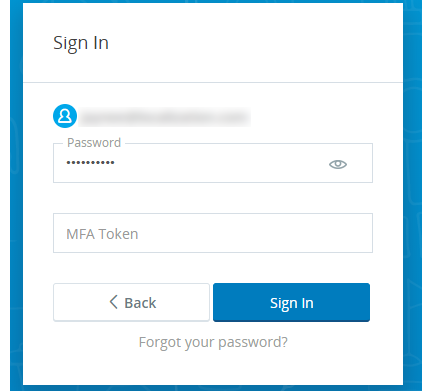The width and height of the screenshot is (430, 391).
Task: Click the left chevron on the Back button
Action: (113, 302)
